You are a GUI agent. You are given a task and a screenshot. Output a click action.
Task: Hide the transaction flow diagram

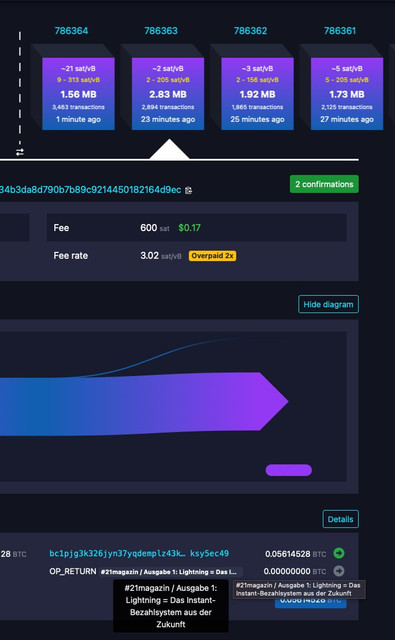pyautogui.click(x=328, y=304)
